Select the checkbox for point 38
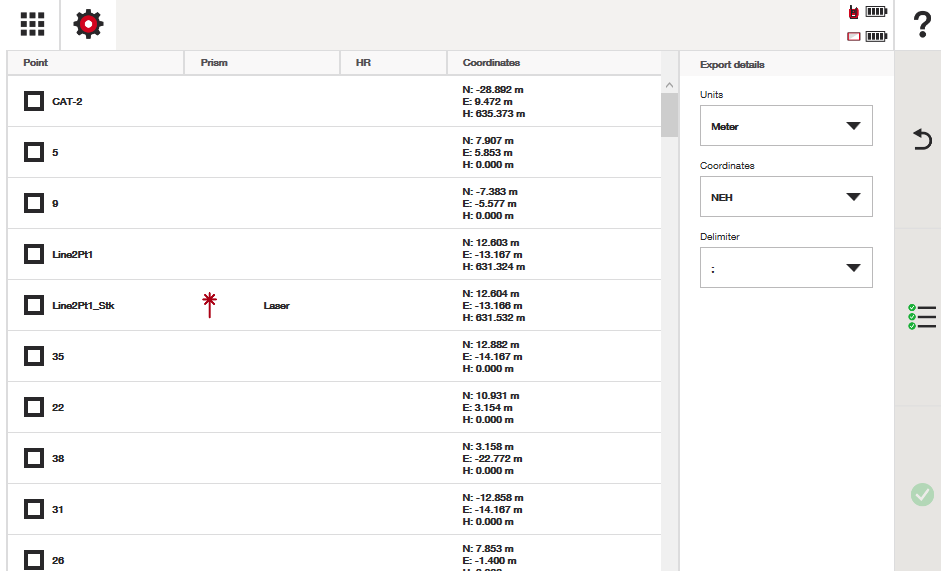The image size is (941, 571). coord(34,458)
